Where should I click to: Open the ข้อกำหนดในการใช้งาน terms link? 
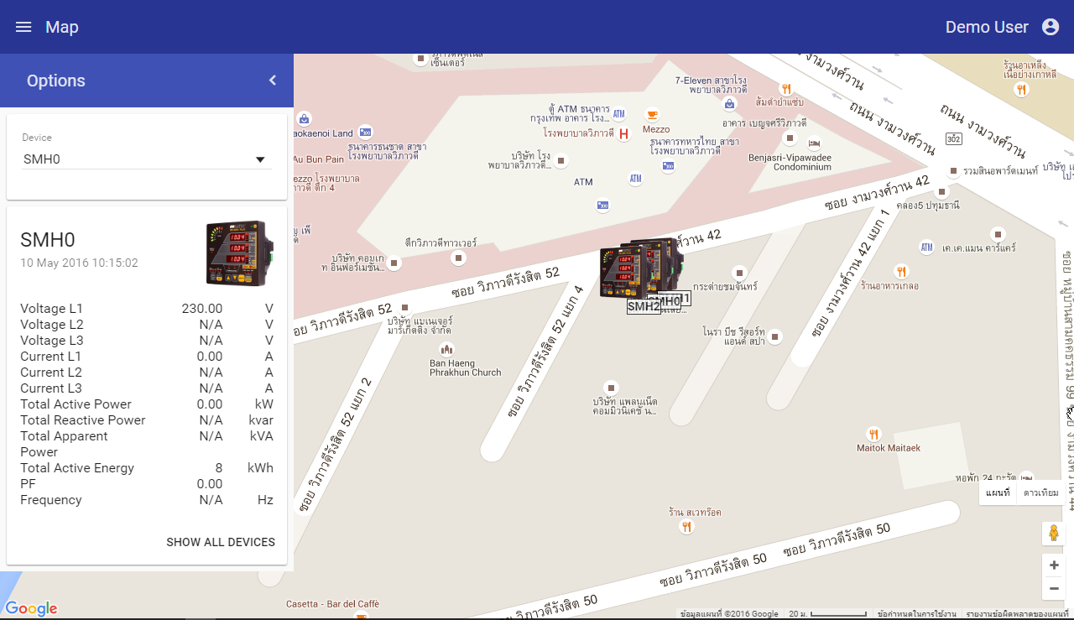(x=916, y=613)
